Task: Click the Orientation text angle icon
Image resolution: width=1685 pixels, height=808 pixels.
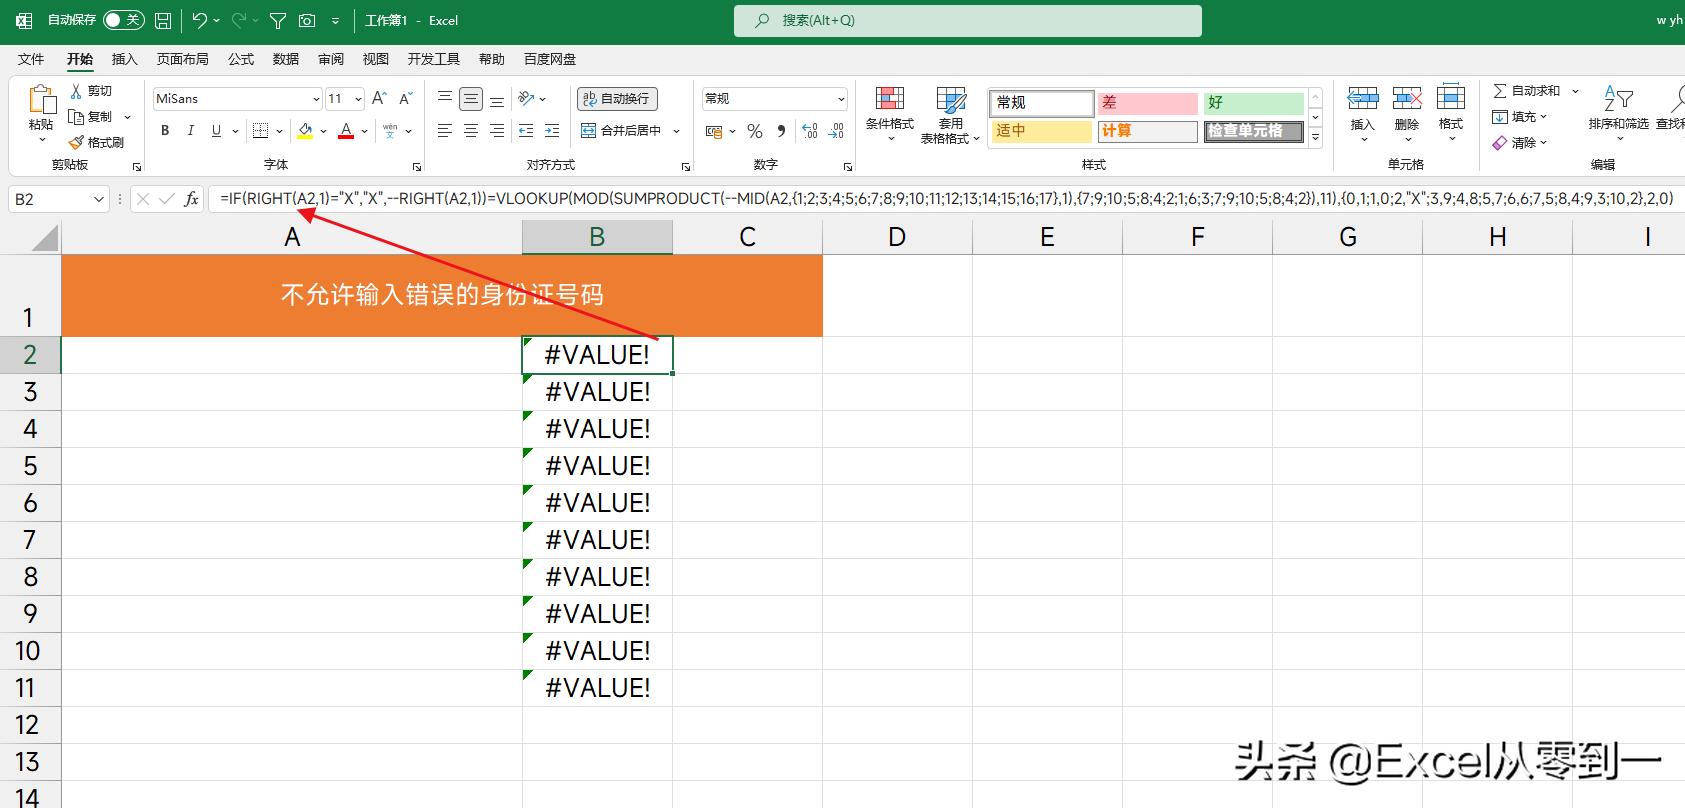Action: (526, 98)
